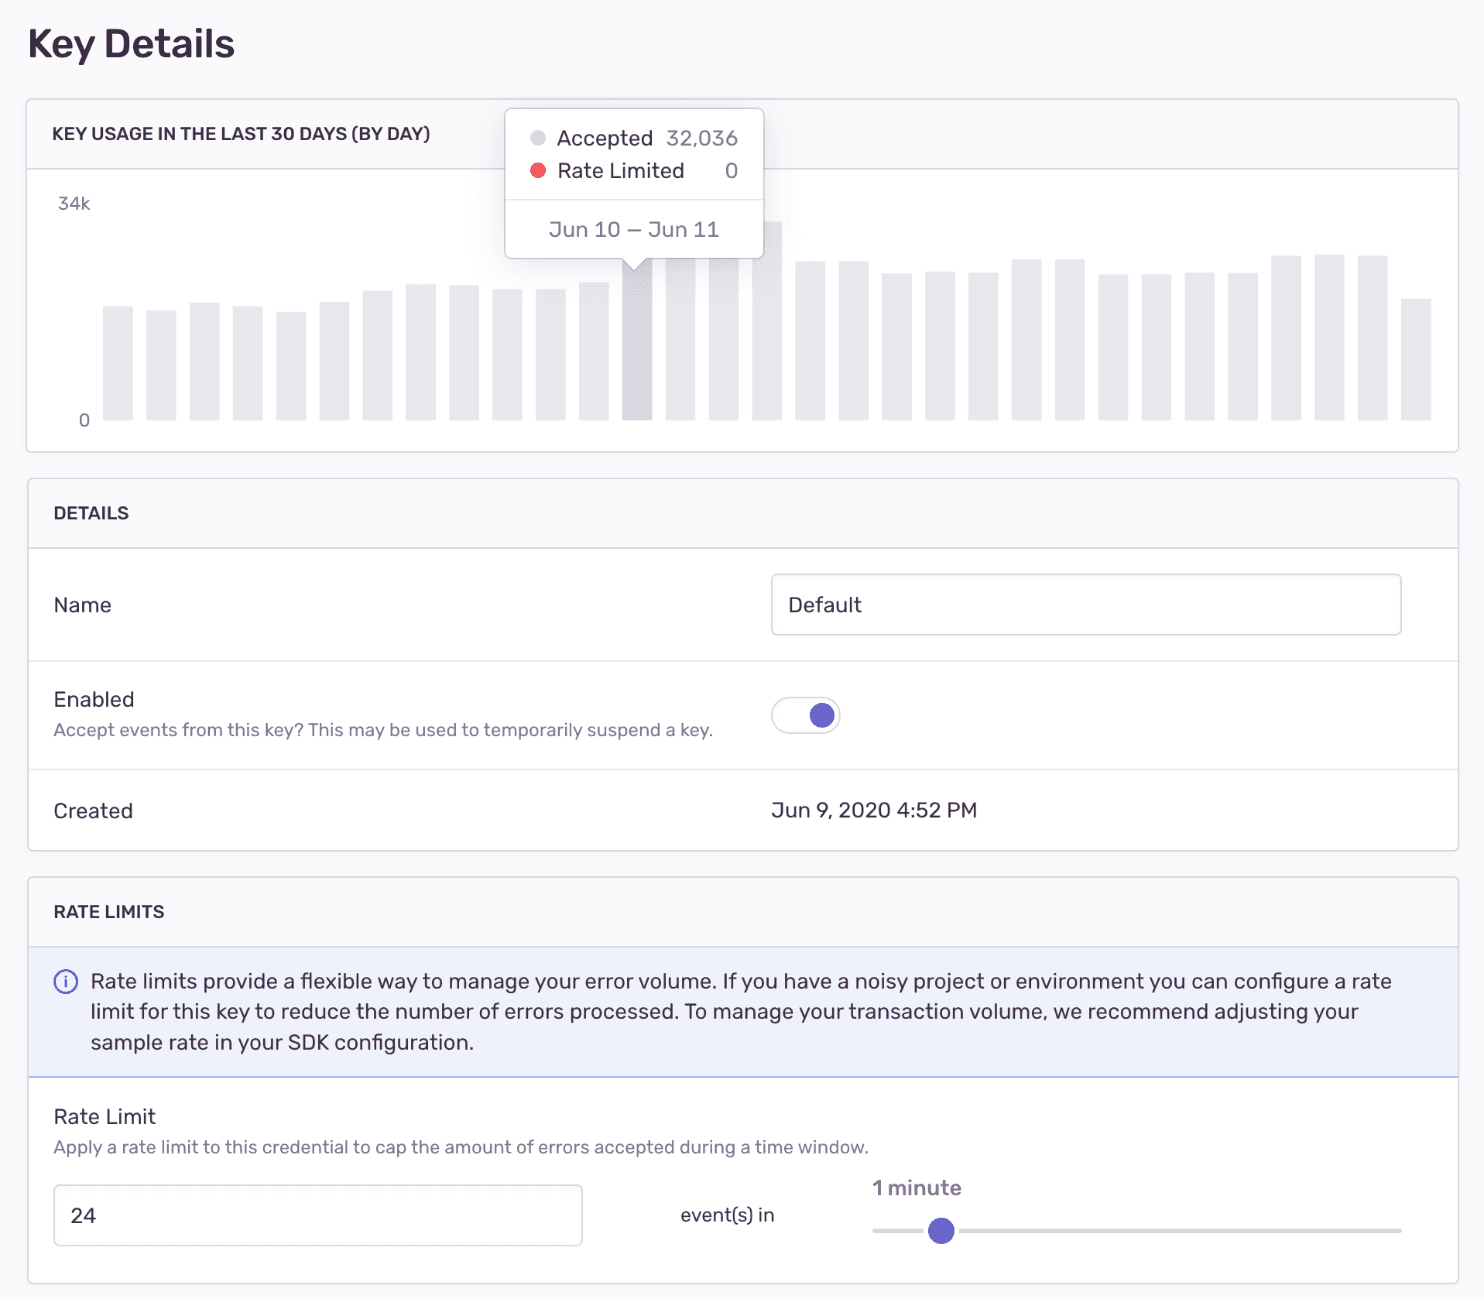Focus the Rate Limit events input field
The height and width of the screenshot is (1299, 1484).
(317, 1215)
